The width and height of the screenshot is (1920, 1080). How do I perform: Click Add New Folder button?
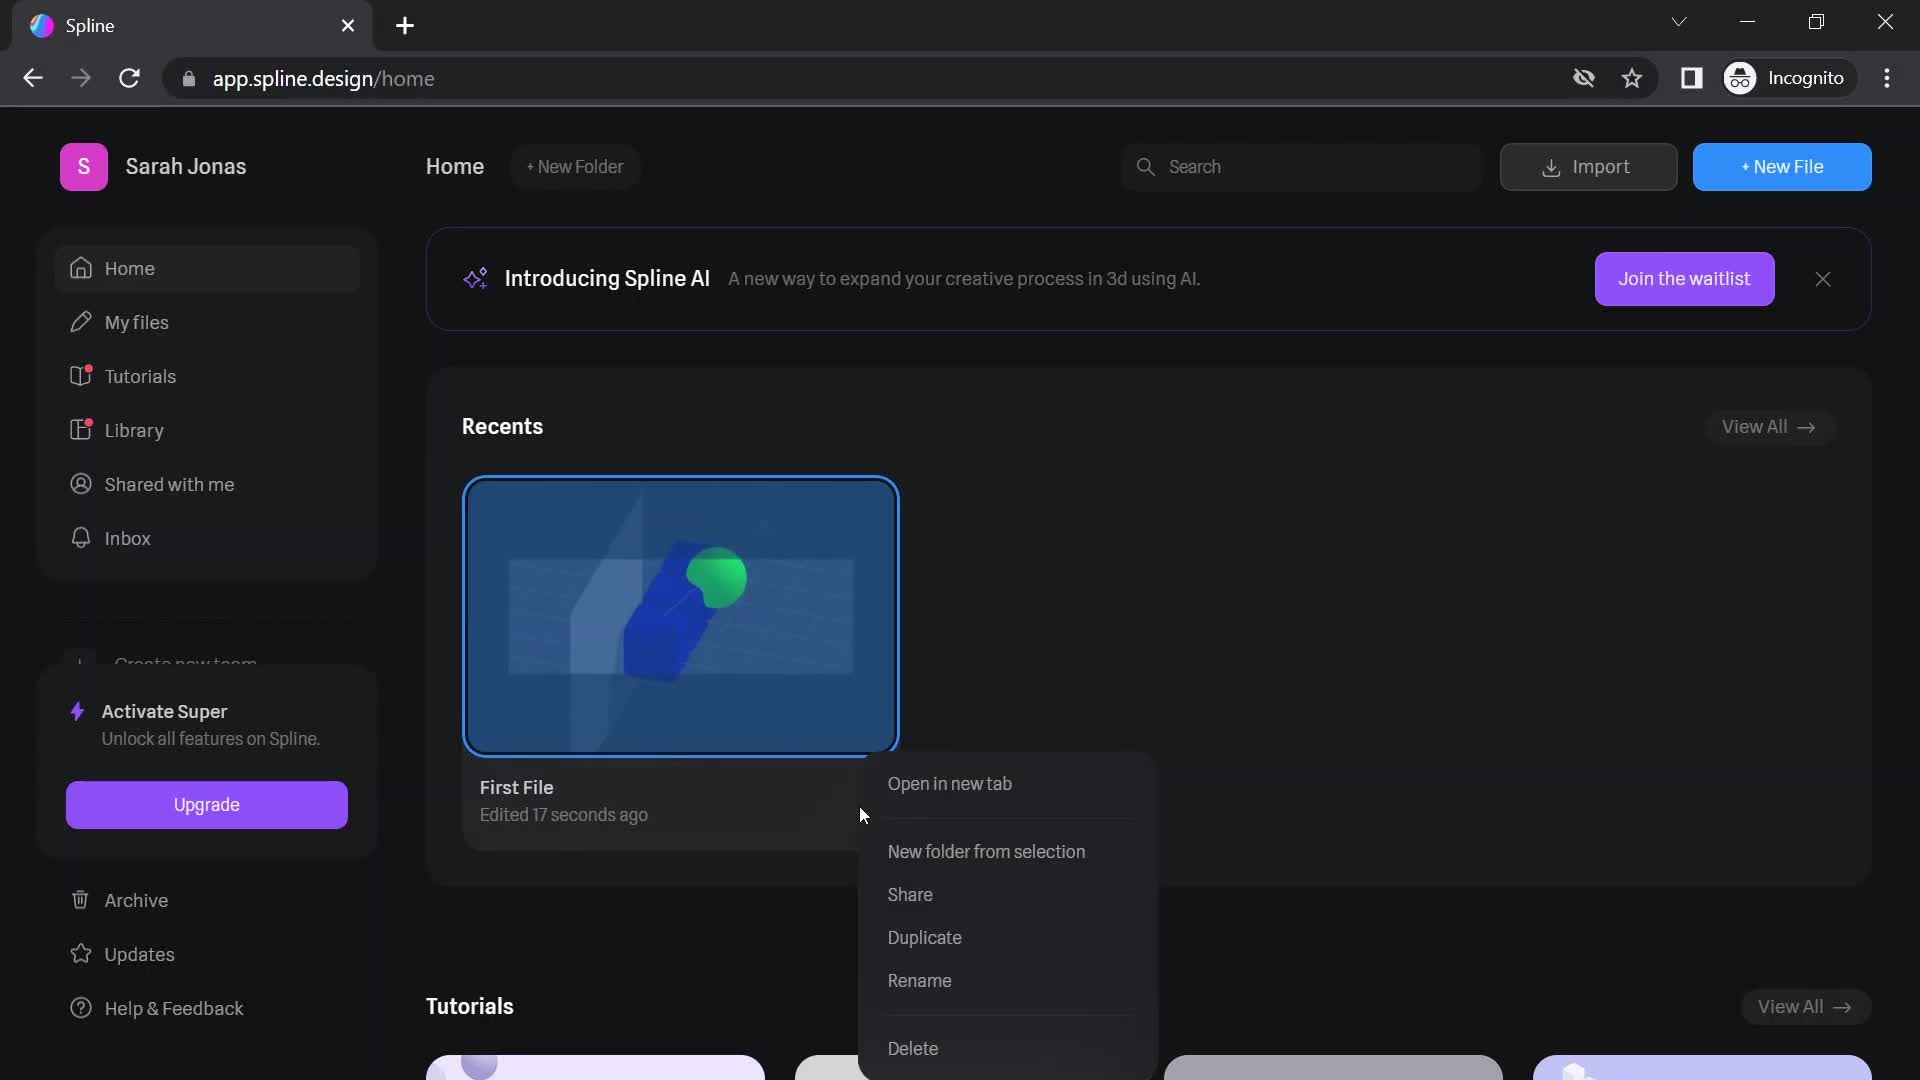click(575, 167)
